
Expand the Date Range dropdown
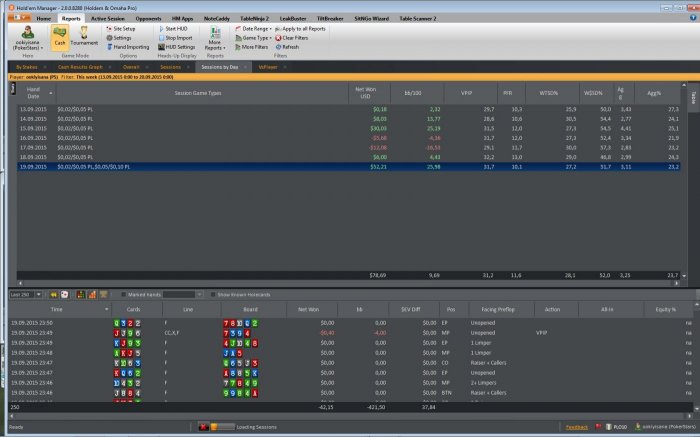[x=256, y=29]
